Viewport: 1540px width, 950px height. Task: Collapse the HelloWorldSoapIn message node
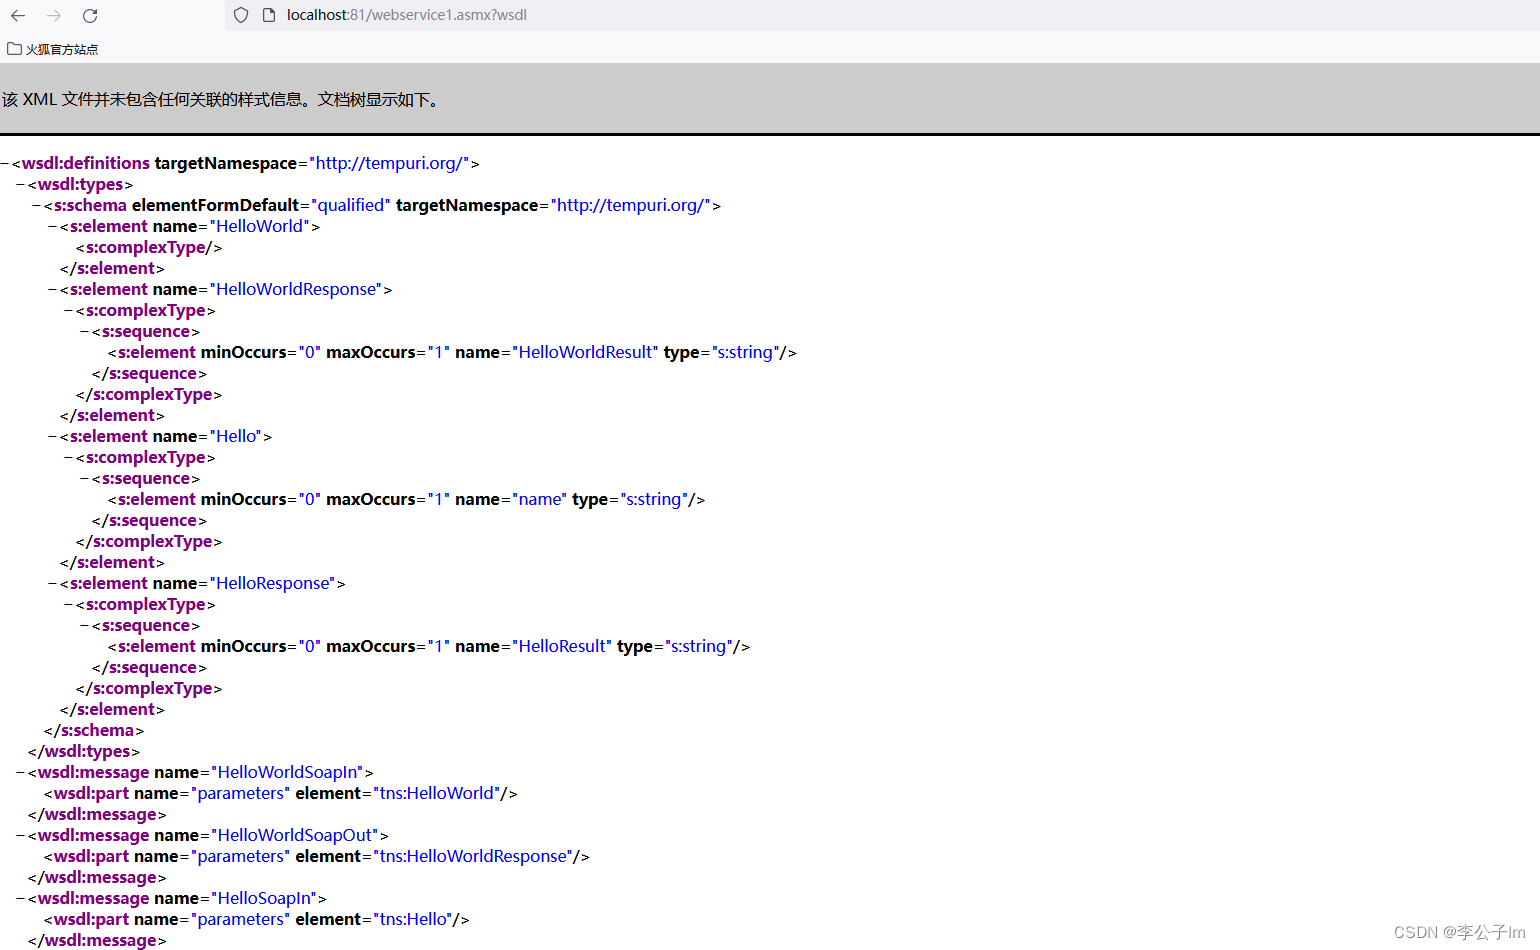click(x=21, y=772)
